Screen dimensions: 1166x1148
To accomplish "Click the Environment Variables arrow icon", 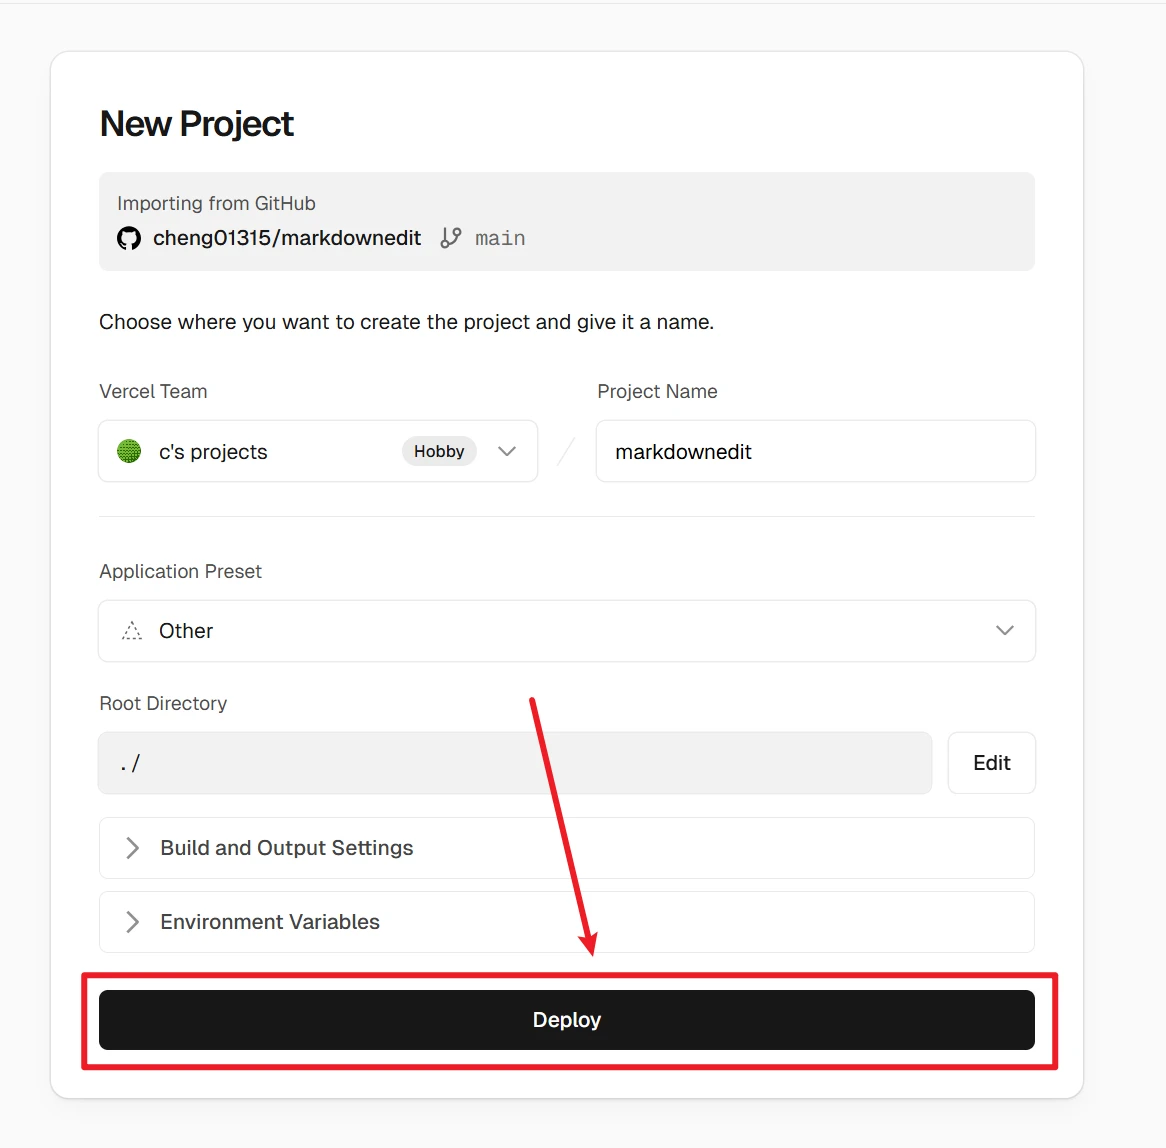I will tap(132, 922).
